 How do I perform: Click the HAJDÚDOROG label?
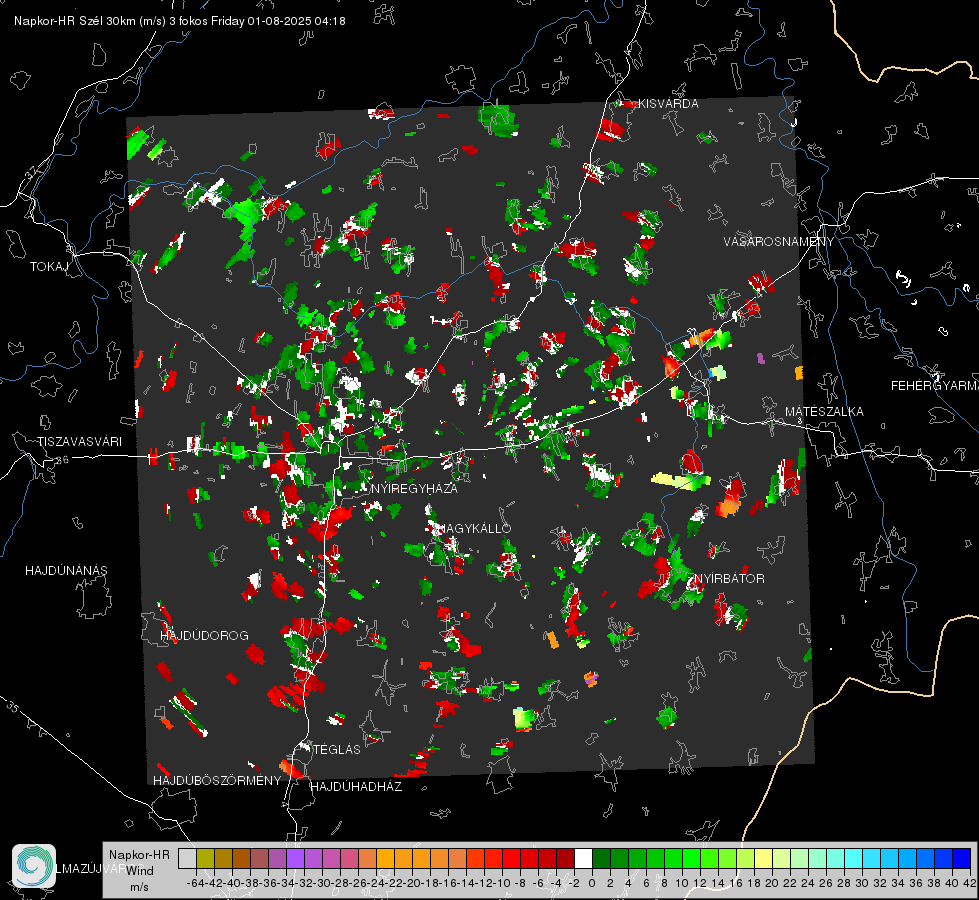click(204, 635)
